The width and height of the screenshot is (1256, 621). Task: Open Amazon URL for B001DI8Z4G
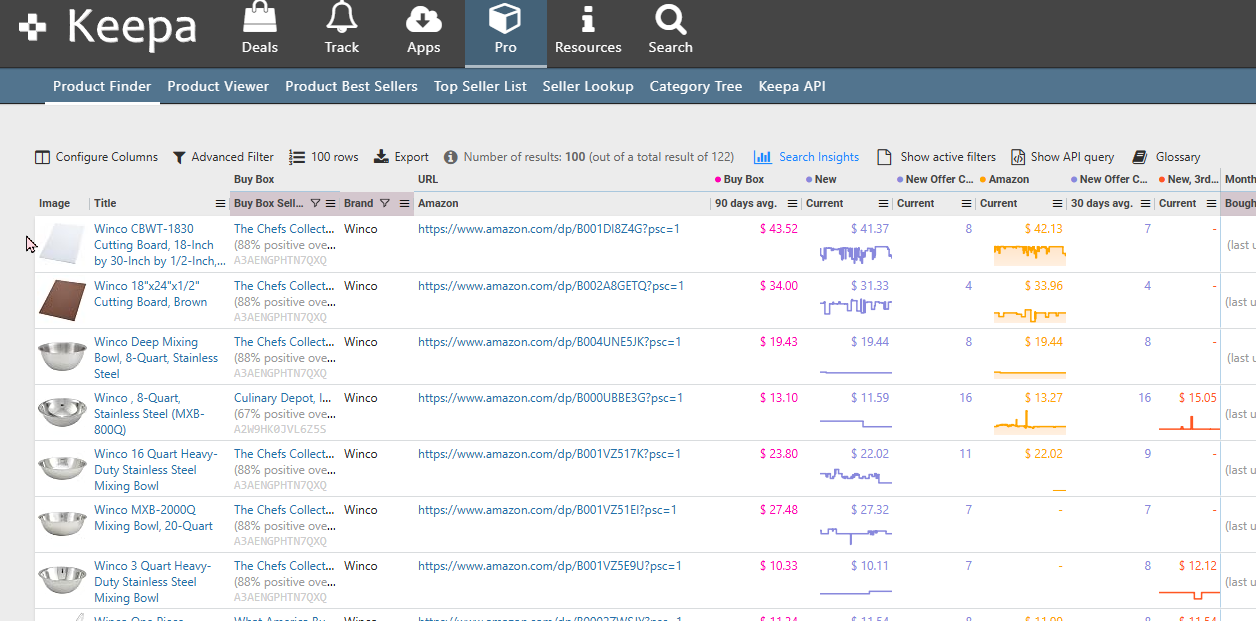(x=549, y=229)
